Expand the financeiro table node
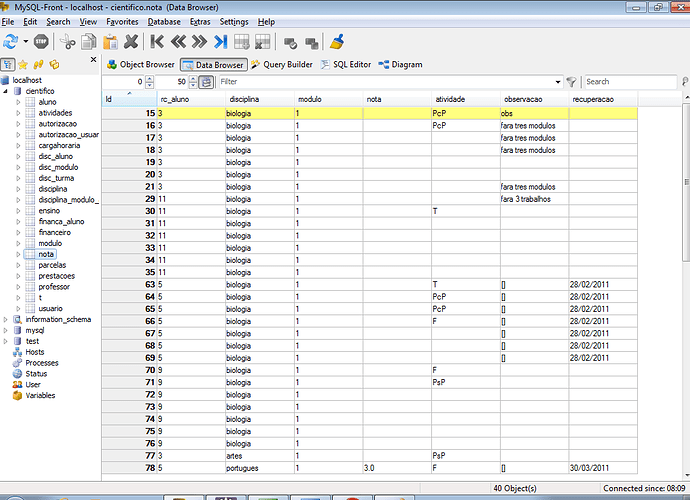The height and width of the screenshot is (500, 690). pos(18,232)
